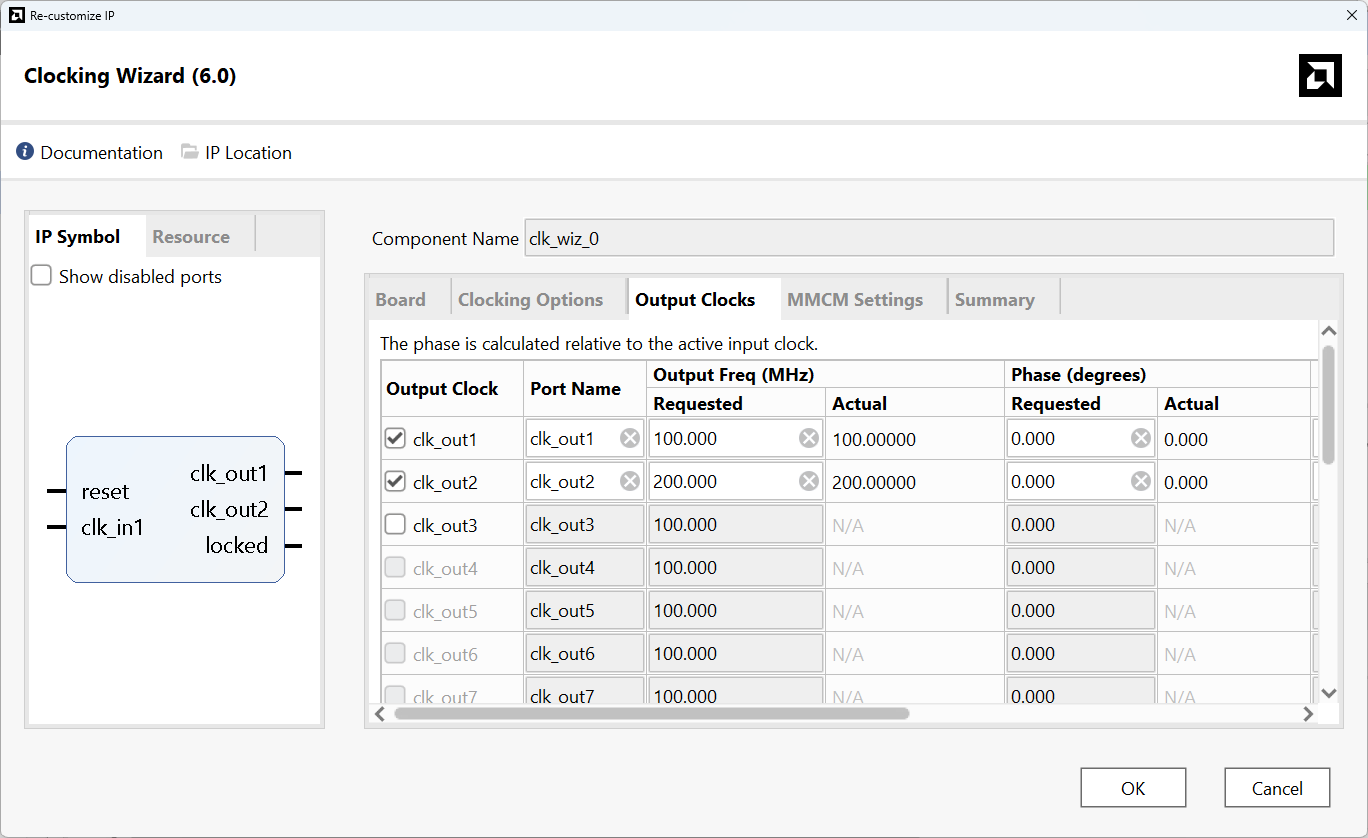Clear clk_out1 requested frequency 100.000
This screenshot has height=838, width=1368.
(x=808, y=439)
